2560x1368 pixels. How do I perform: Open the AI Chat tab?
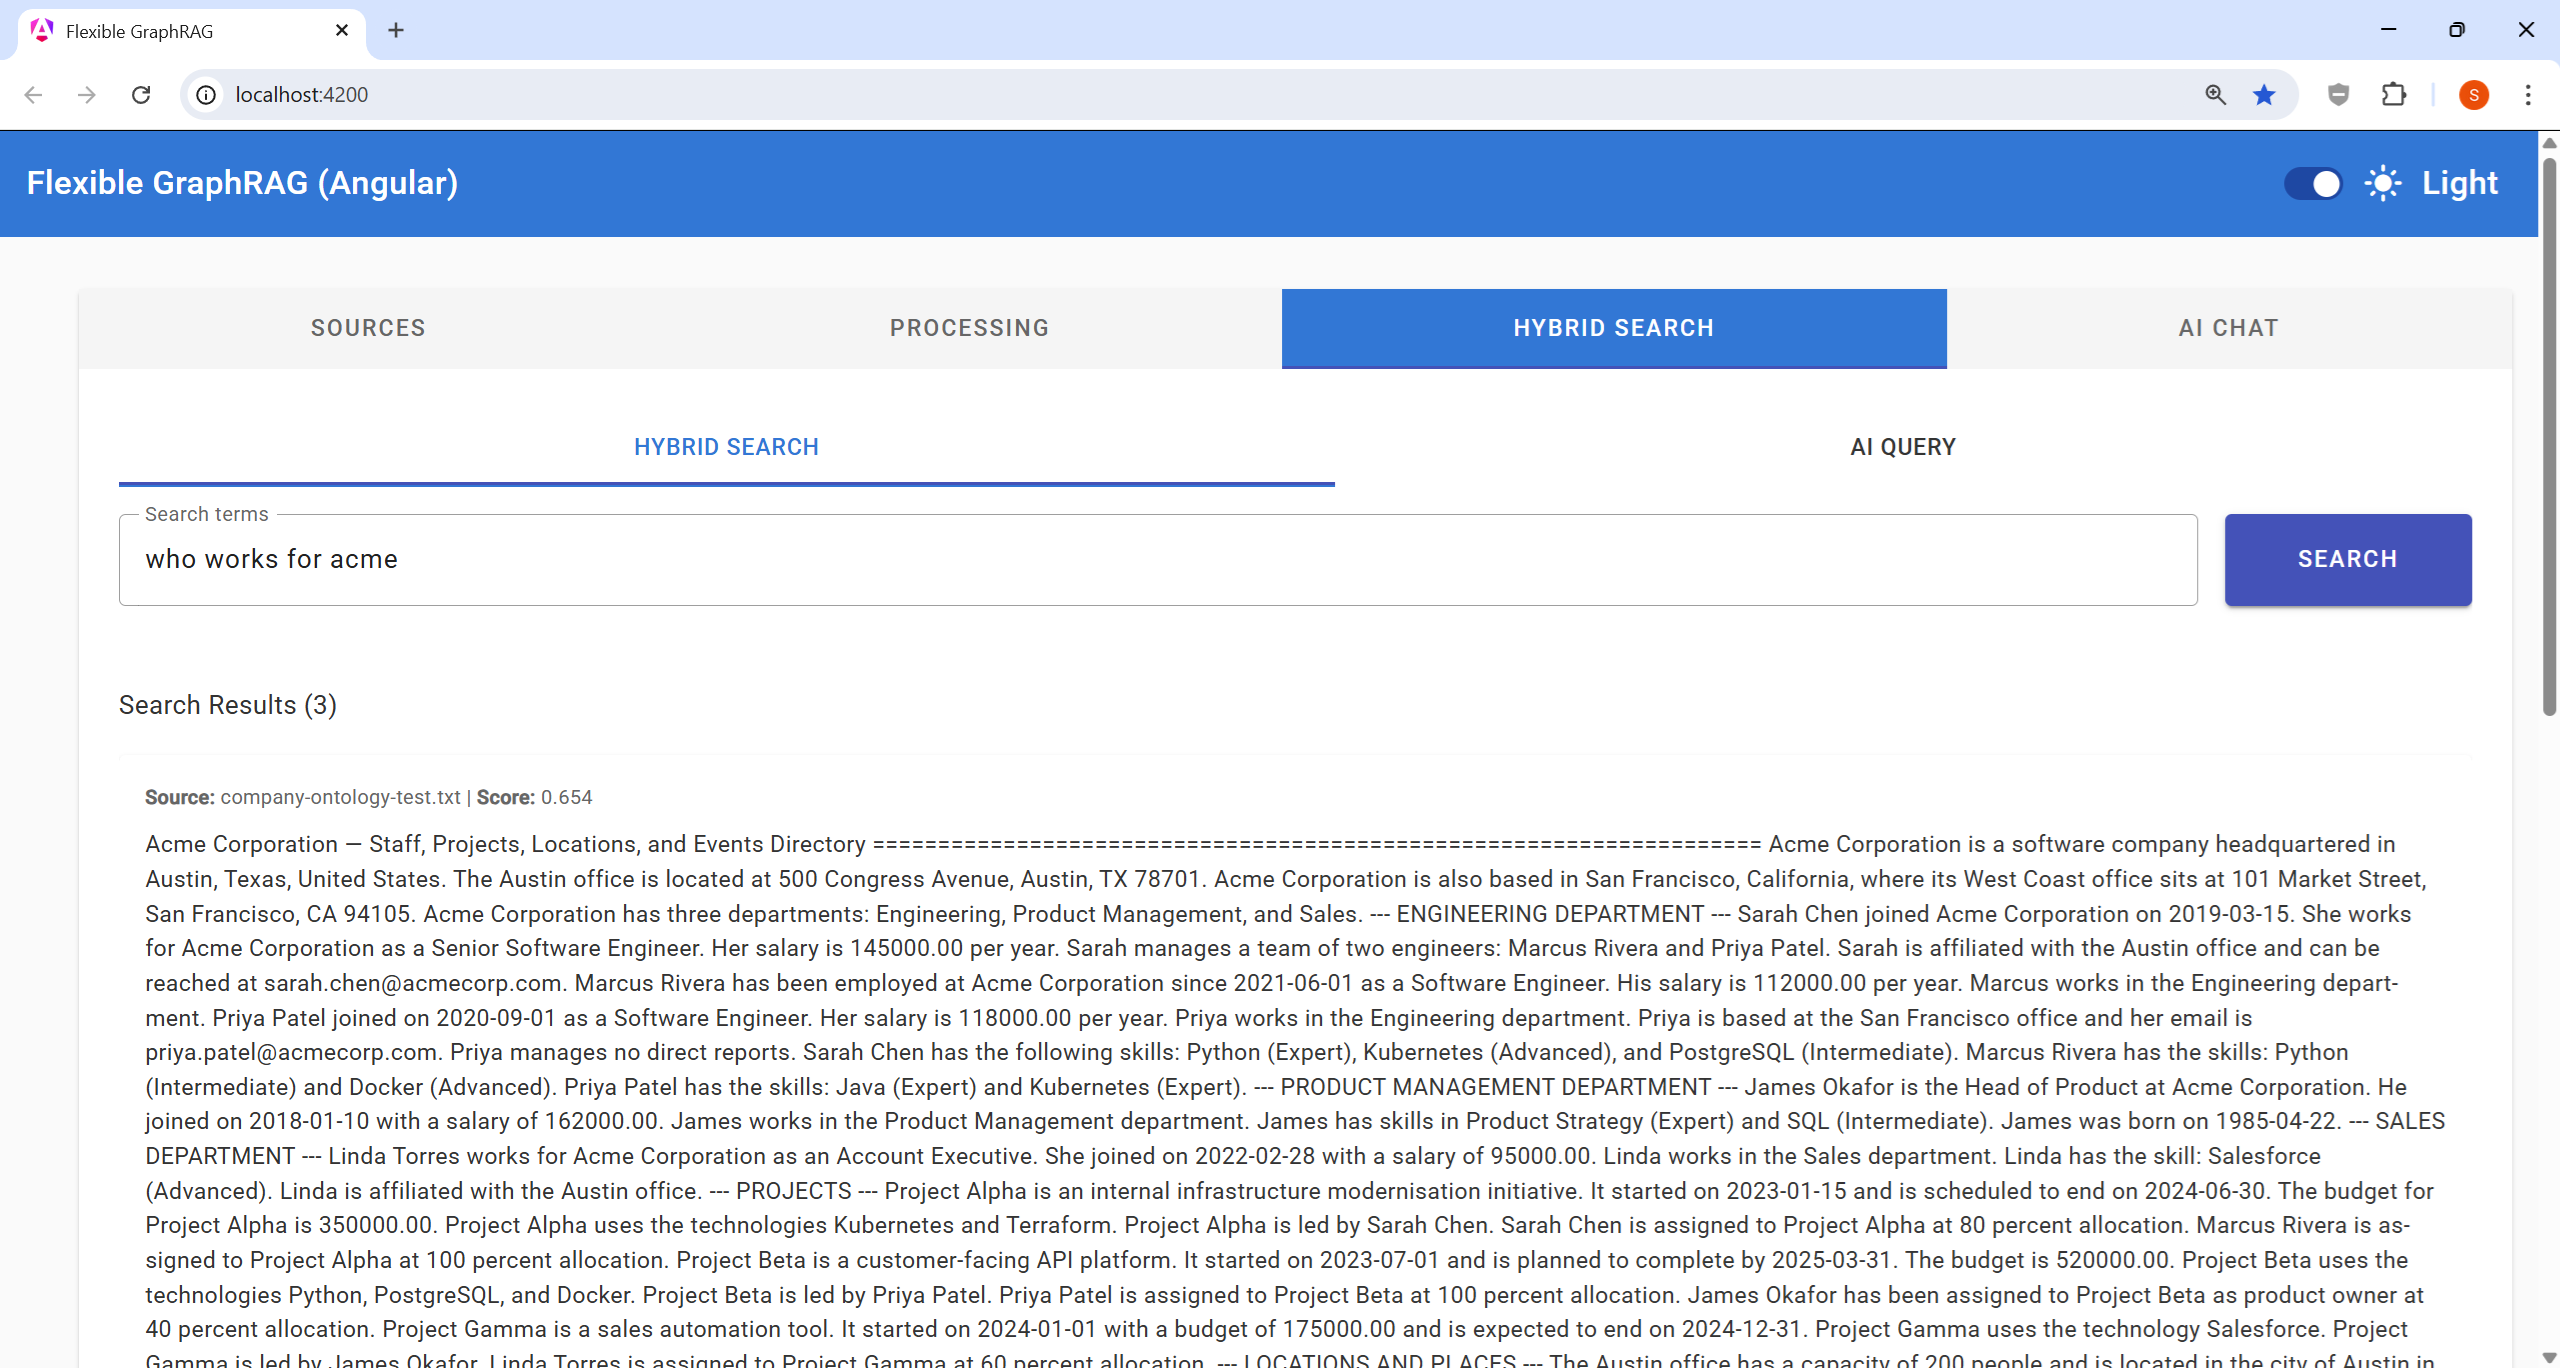tap(2228, 328)
